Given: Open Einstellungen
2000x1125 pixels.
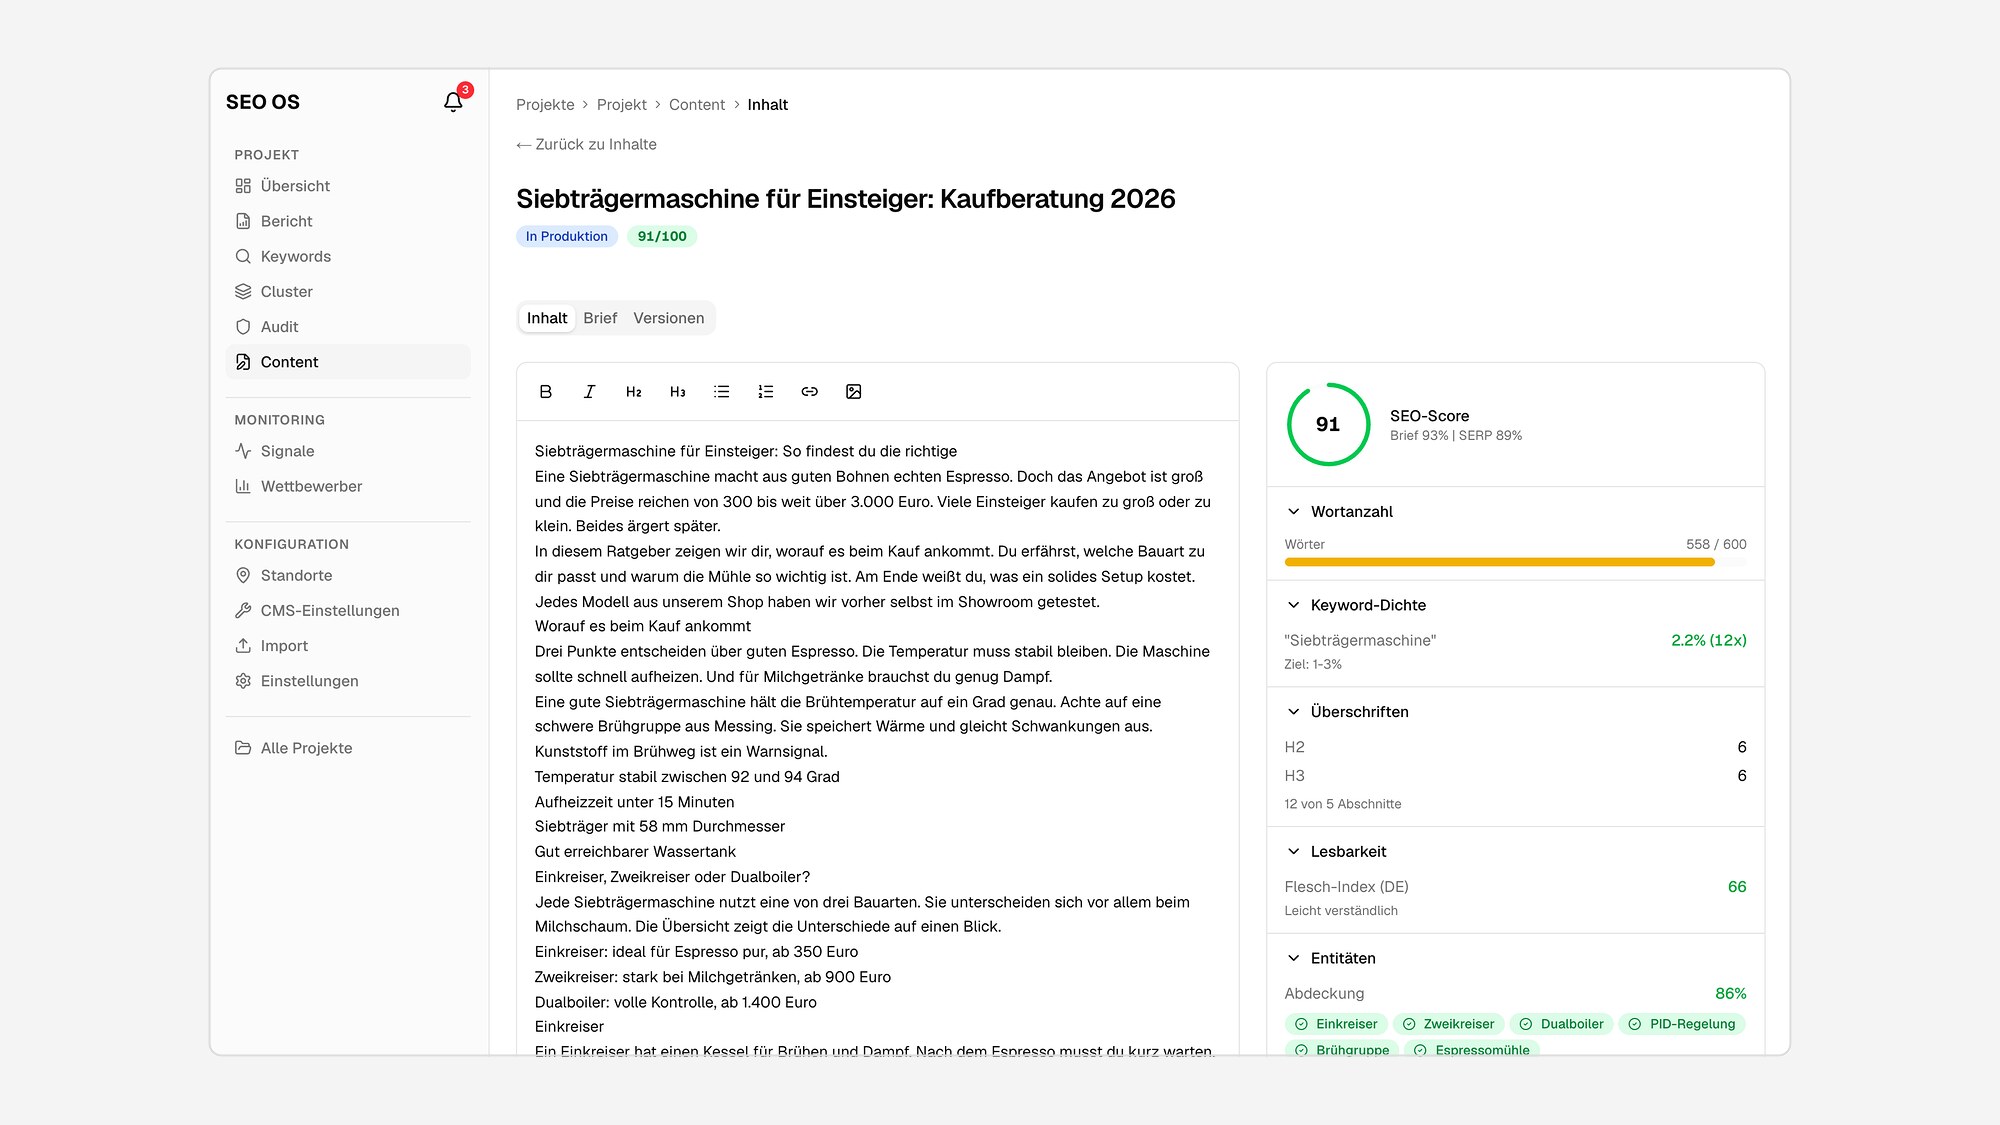Looking at the screenshot, I should coord(348,681).
